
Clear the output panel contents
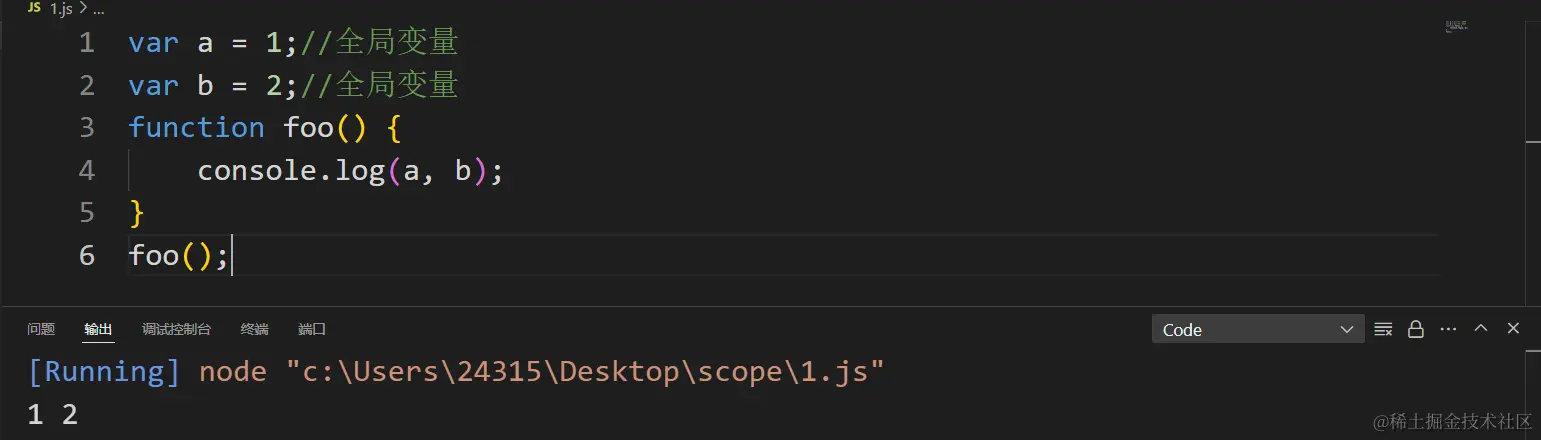[1384, 329]
